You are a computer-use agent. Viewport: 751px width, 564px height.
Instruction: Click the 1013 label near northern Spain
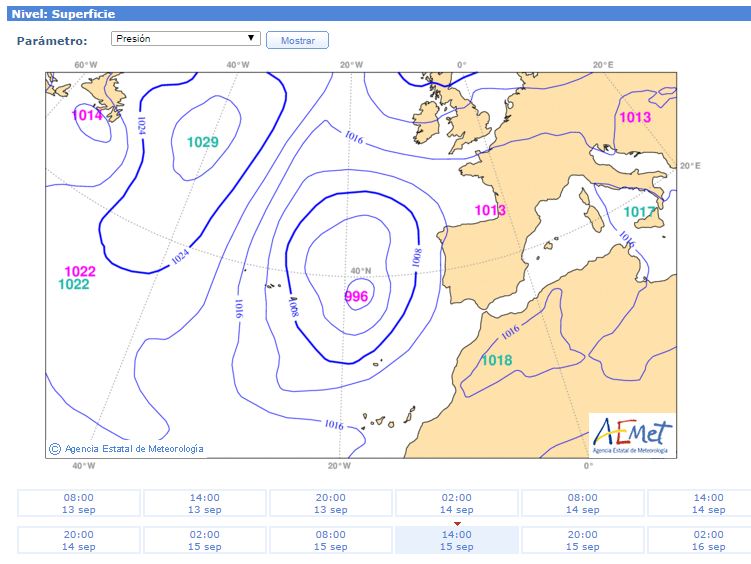click(x=490, y=210)
